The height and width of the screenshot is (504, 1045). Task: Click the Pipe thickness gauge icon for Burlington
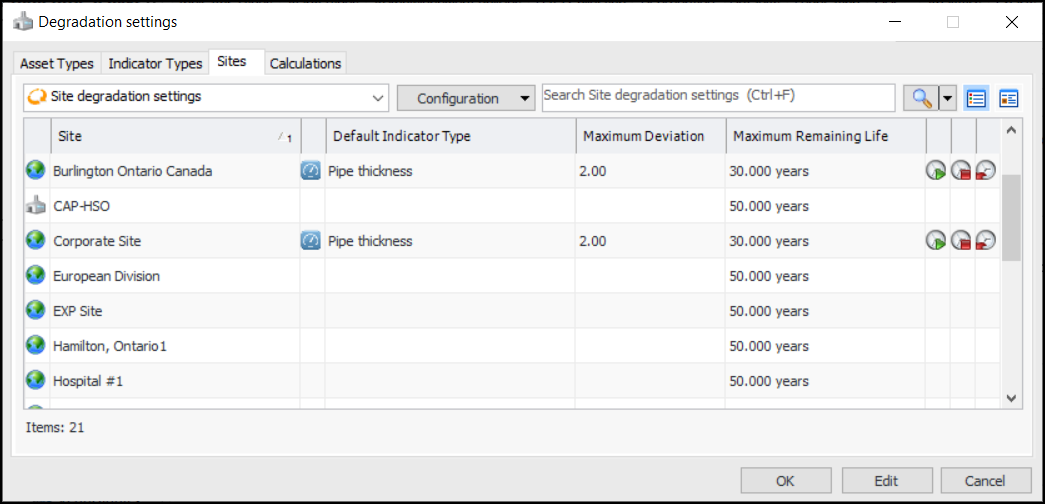click(311, 171)
